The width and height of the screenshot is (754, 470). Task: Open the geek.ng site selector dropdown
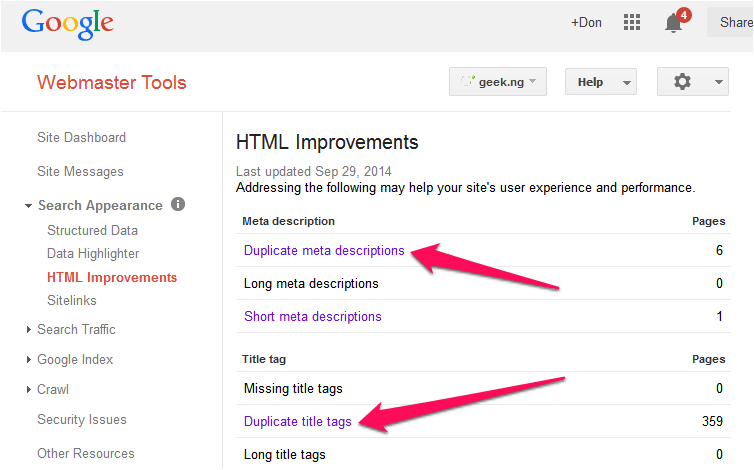[498, 82]
